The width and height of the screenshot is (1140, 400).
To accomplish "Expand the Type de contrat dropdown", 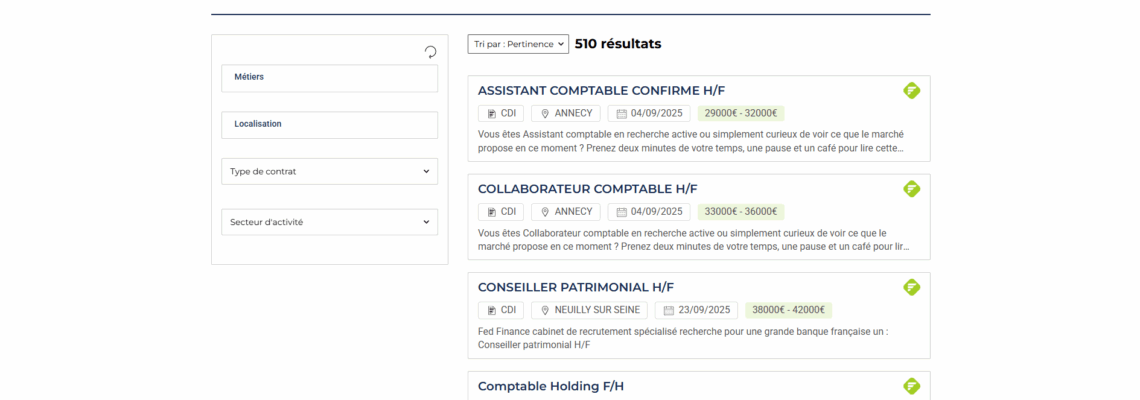I will click(x=329, y=171).
